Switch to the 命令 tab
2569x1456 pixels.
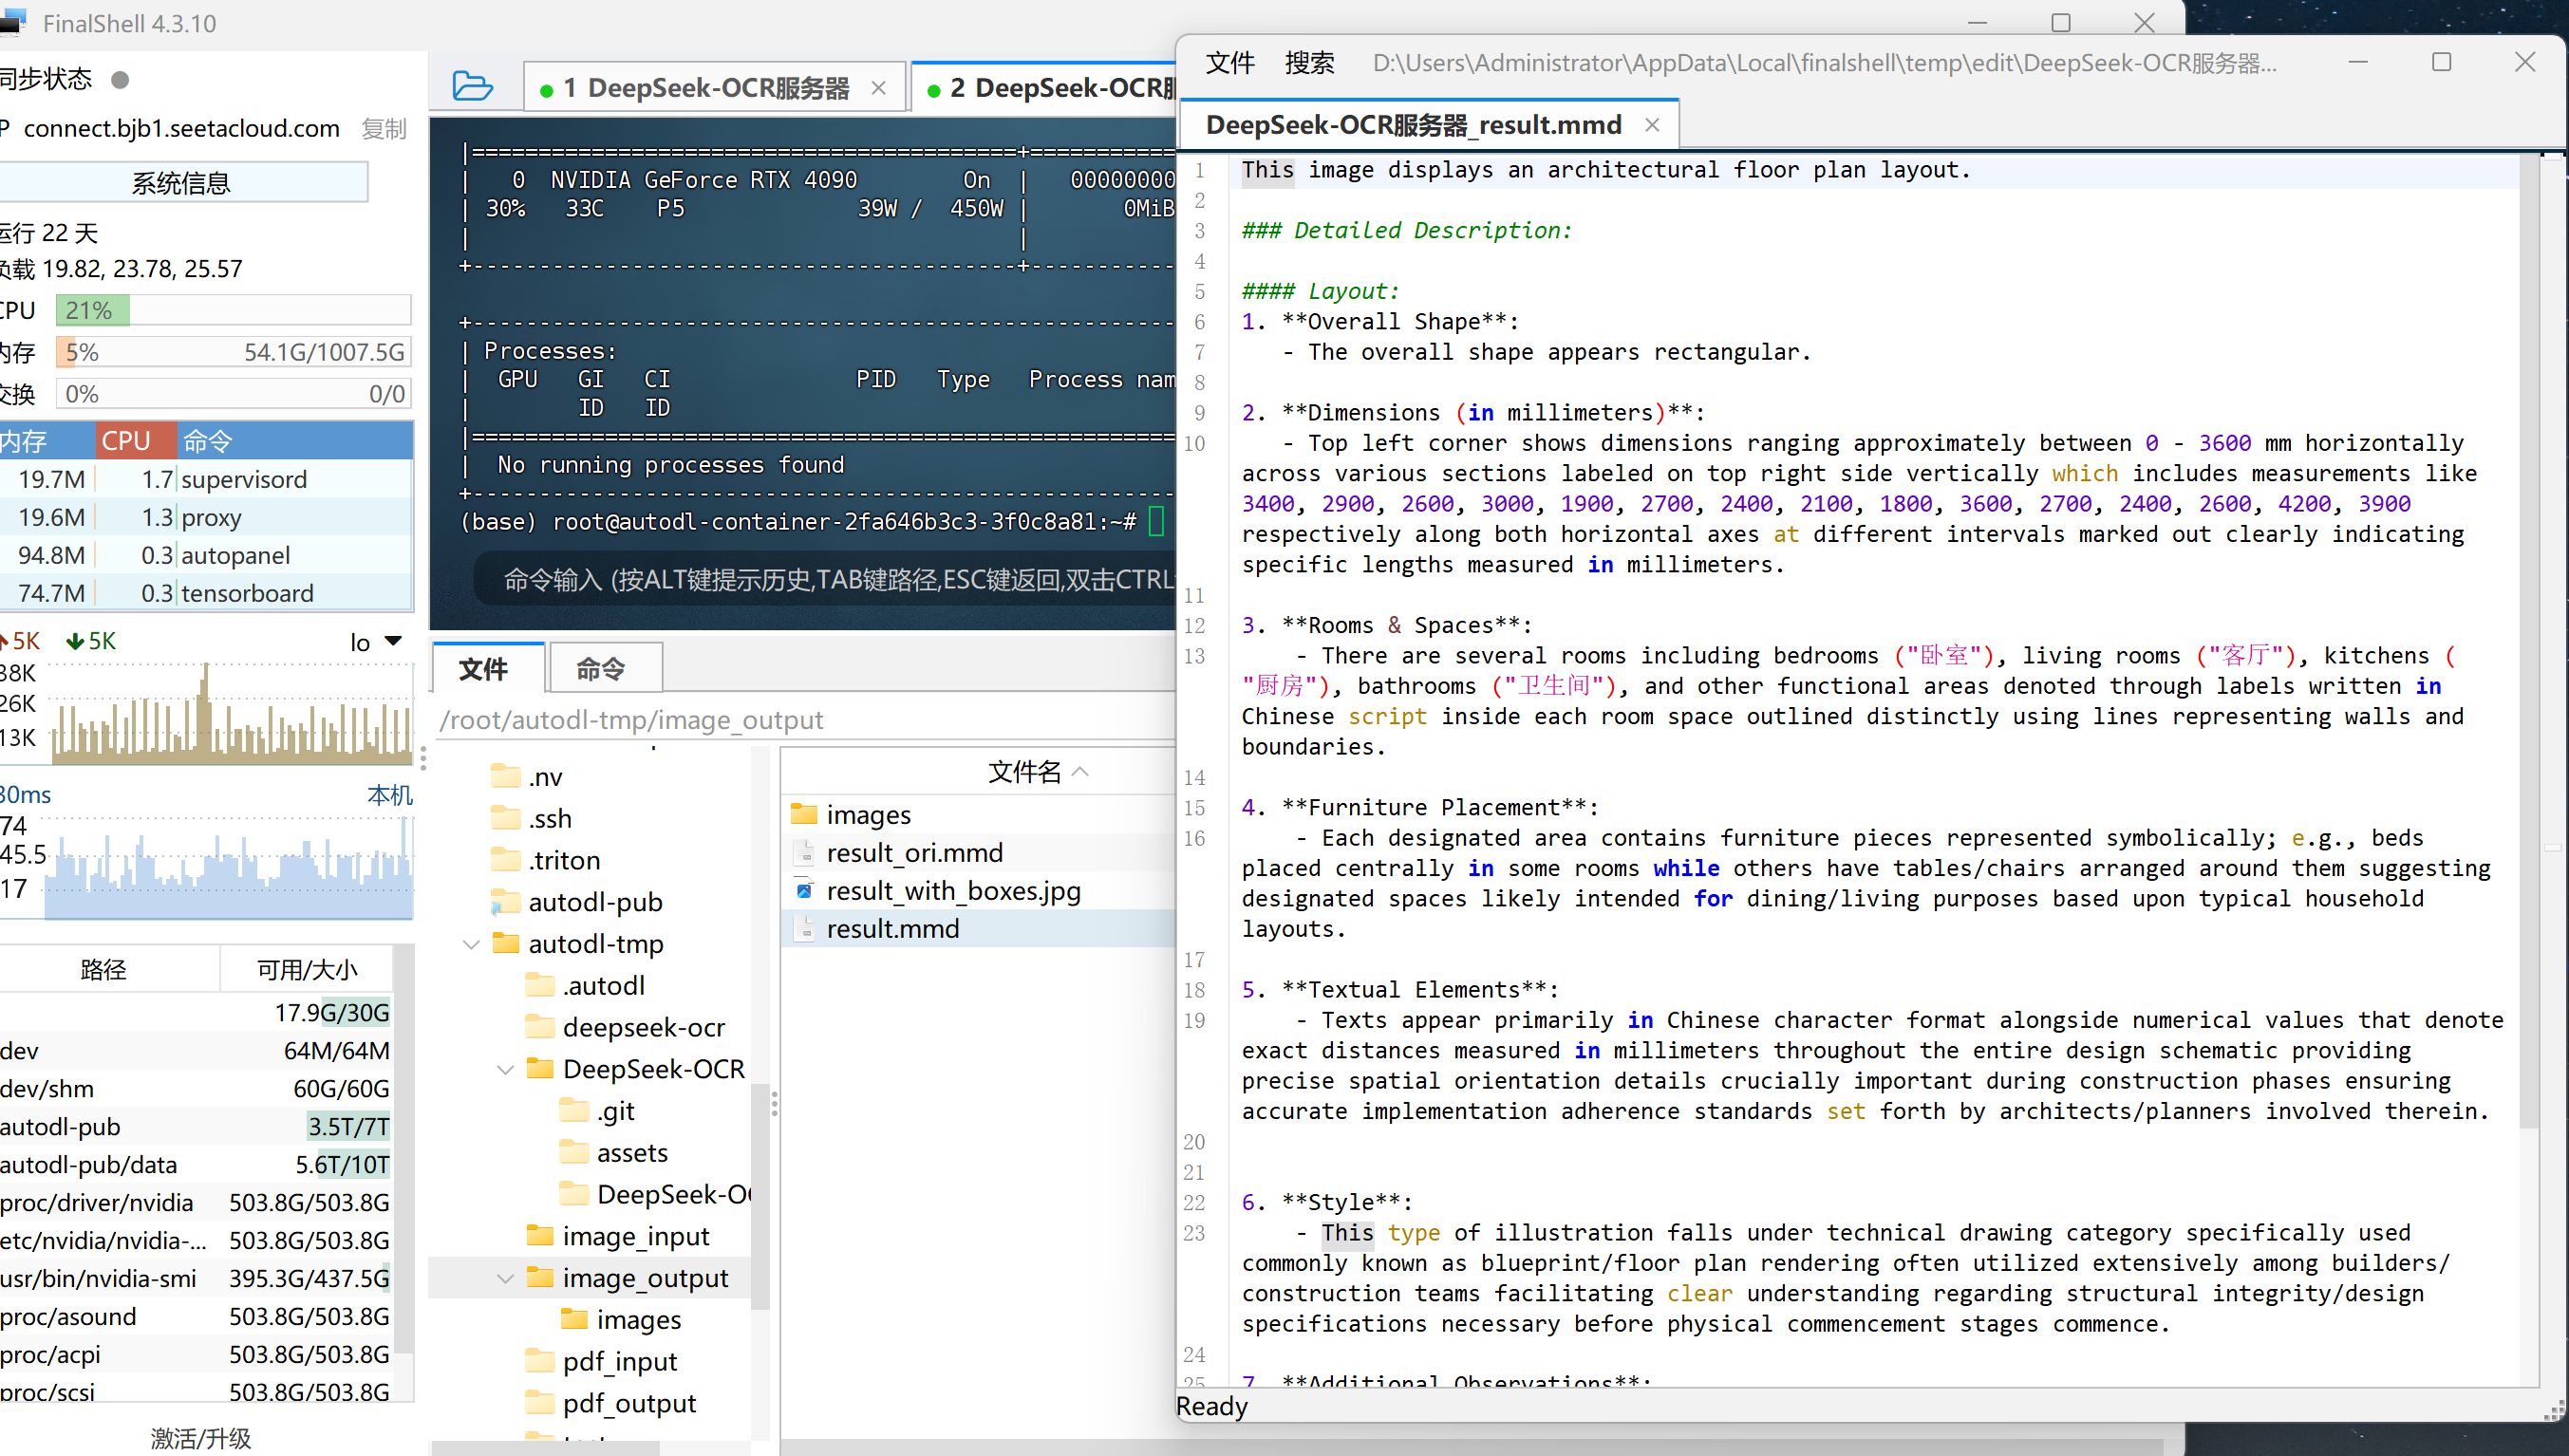[x=600, y=669]
